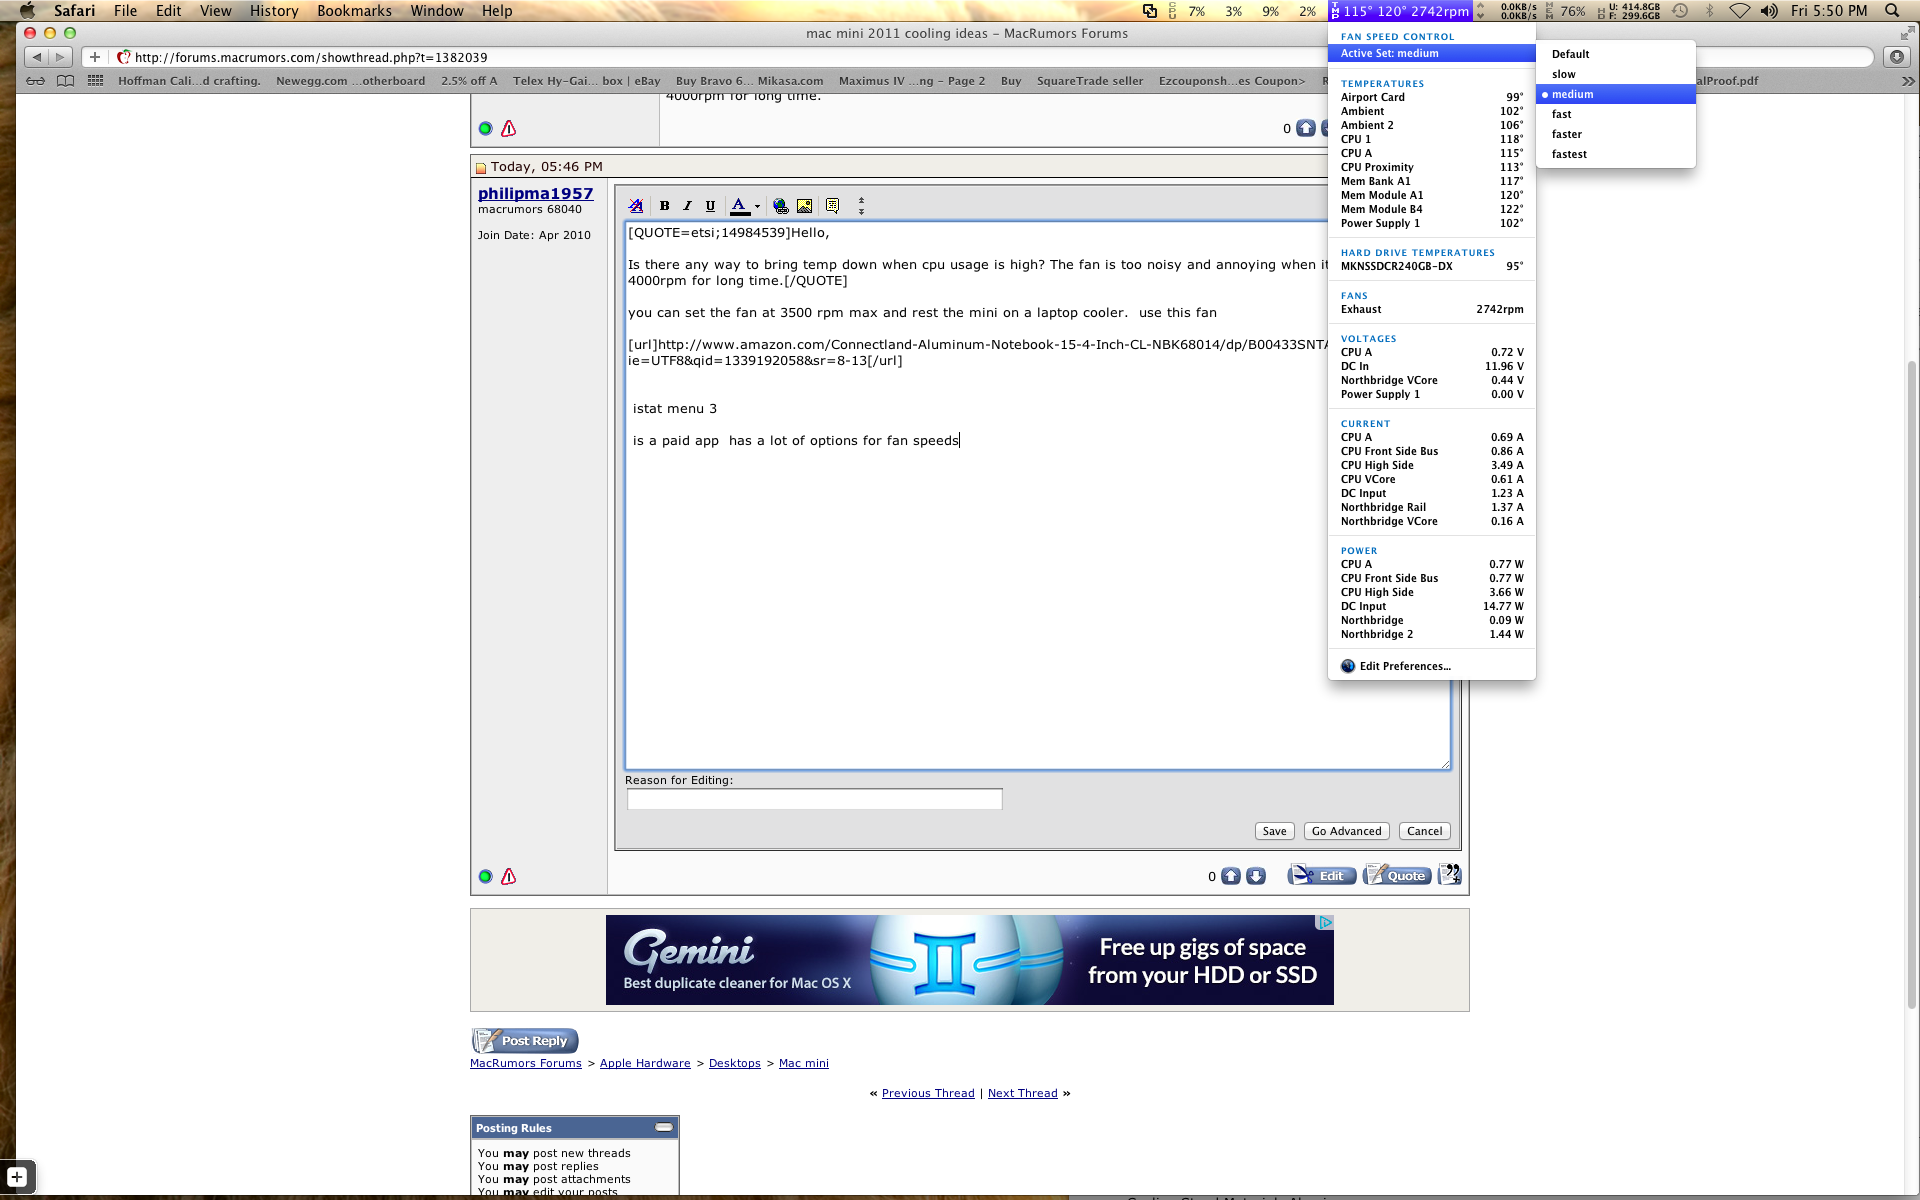Screen dimensions: 1920x1200
Task: Click the Save button
Action: coord(1274,831)
